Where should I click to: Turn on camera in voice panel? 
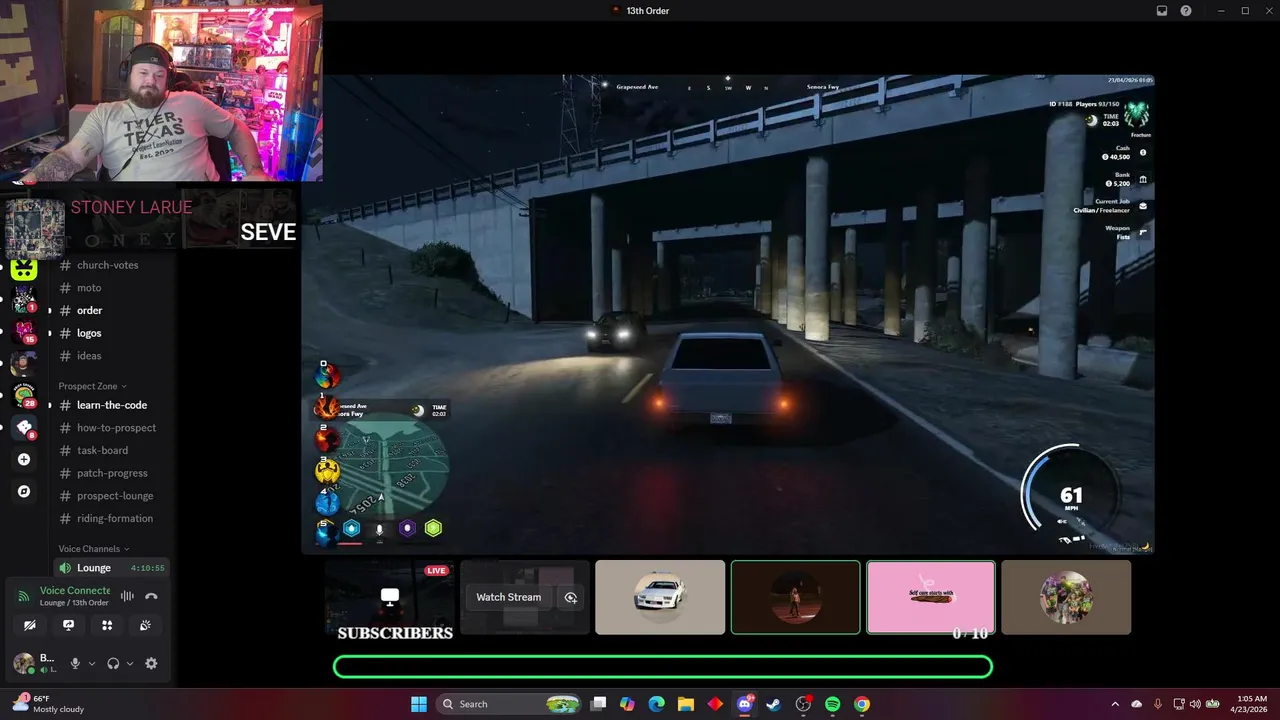point(30,625)
